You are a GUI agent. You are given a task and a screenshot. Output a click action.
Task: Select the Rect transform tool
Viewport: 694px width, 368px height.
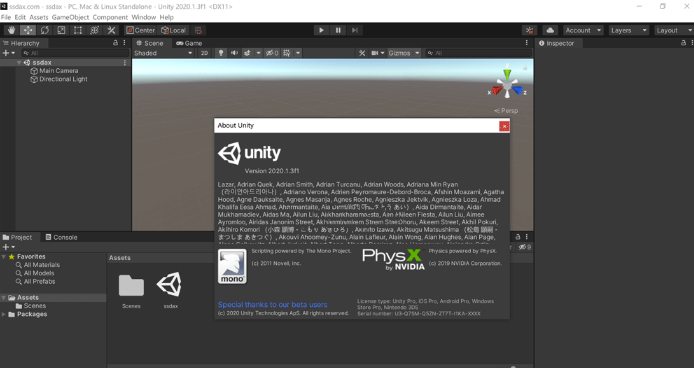pos(78,30)
